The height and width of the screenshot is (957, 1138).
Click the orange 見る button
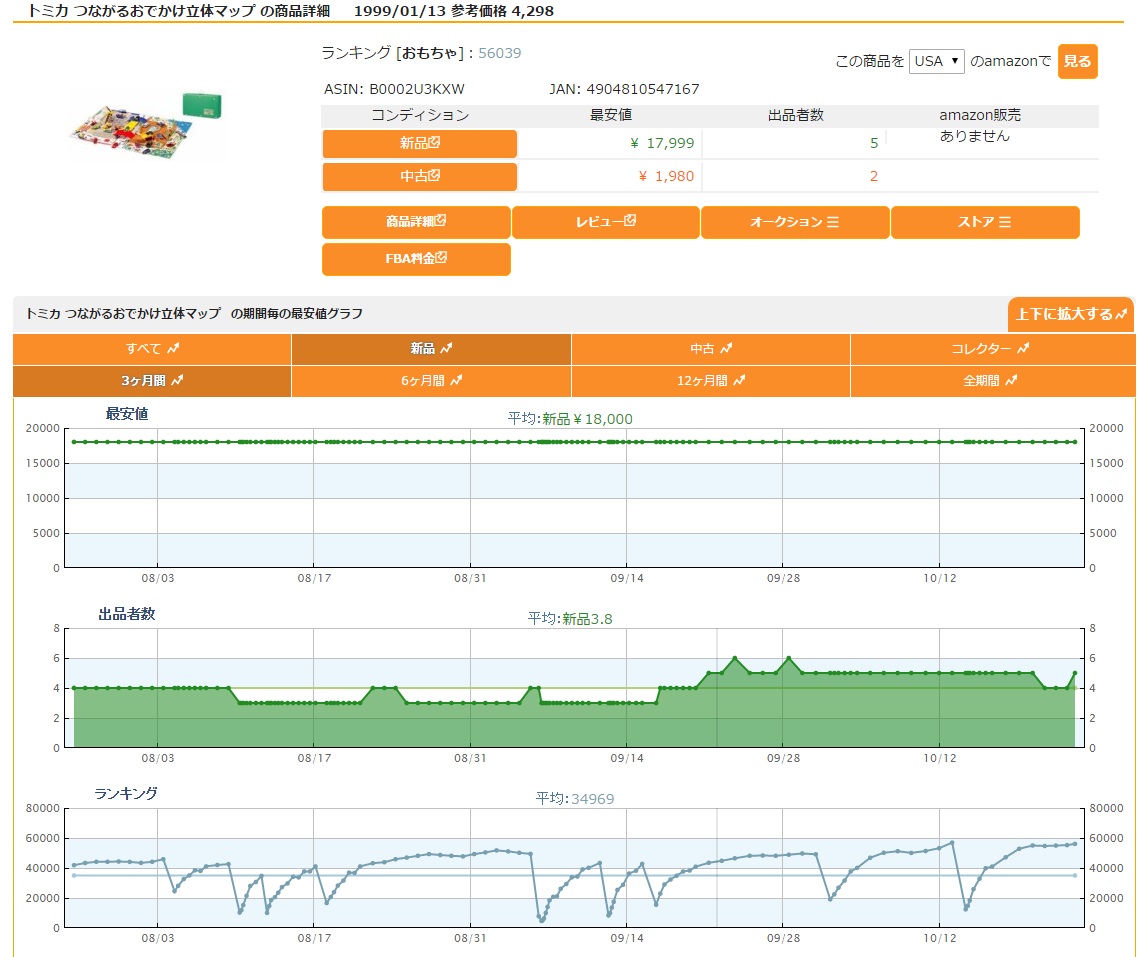coord(1077,61)
